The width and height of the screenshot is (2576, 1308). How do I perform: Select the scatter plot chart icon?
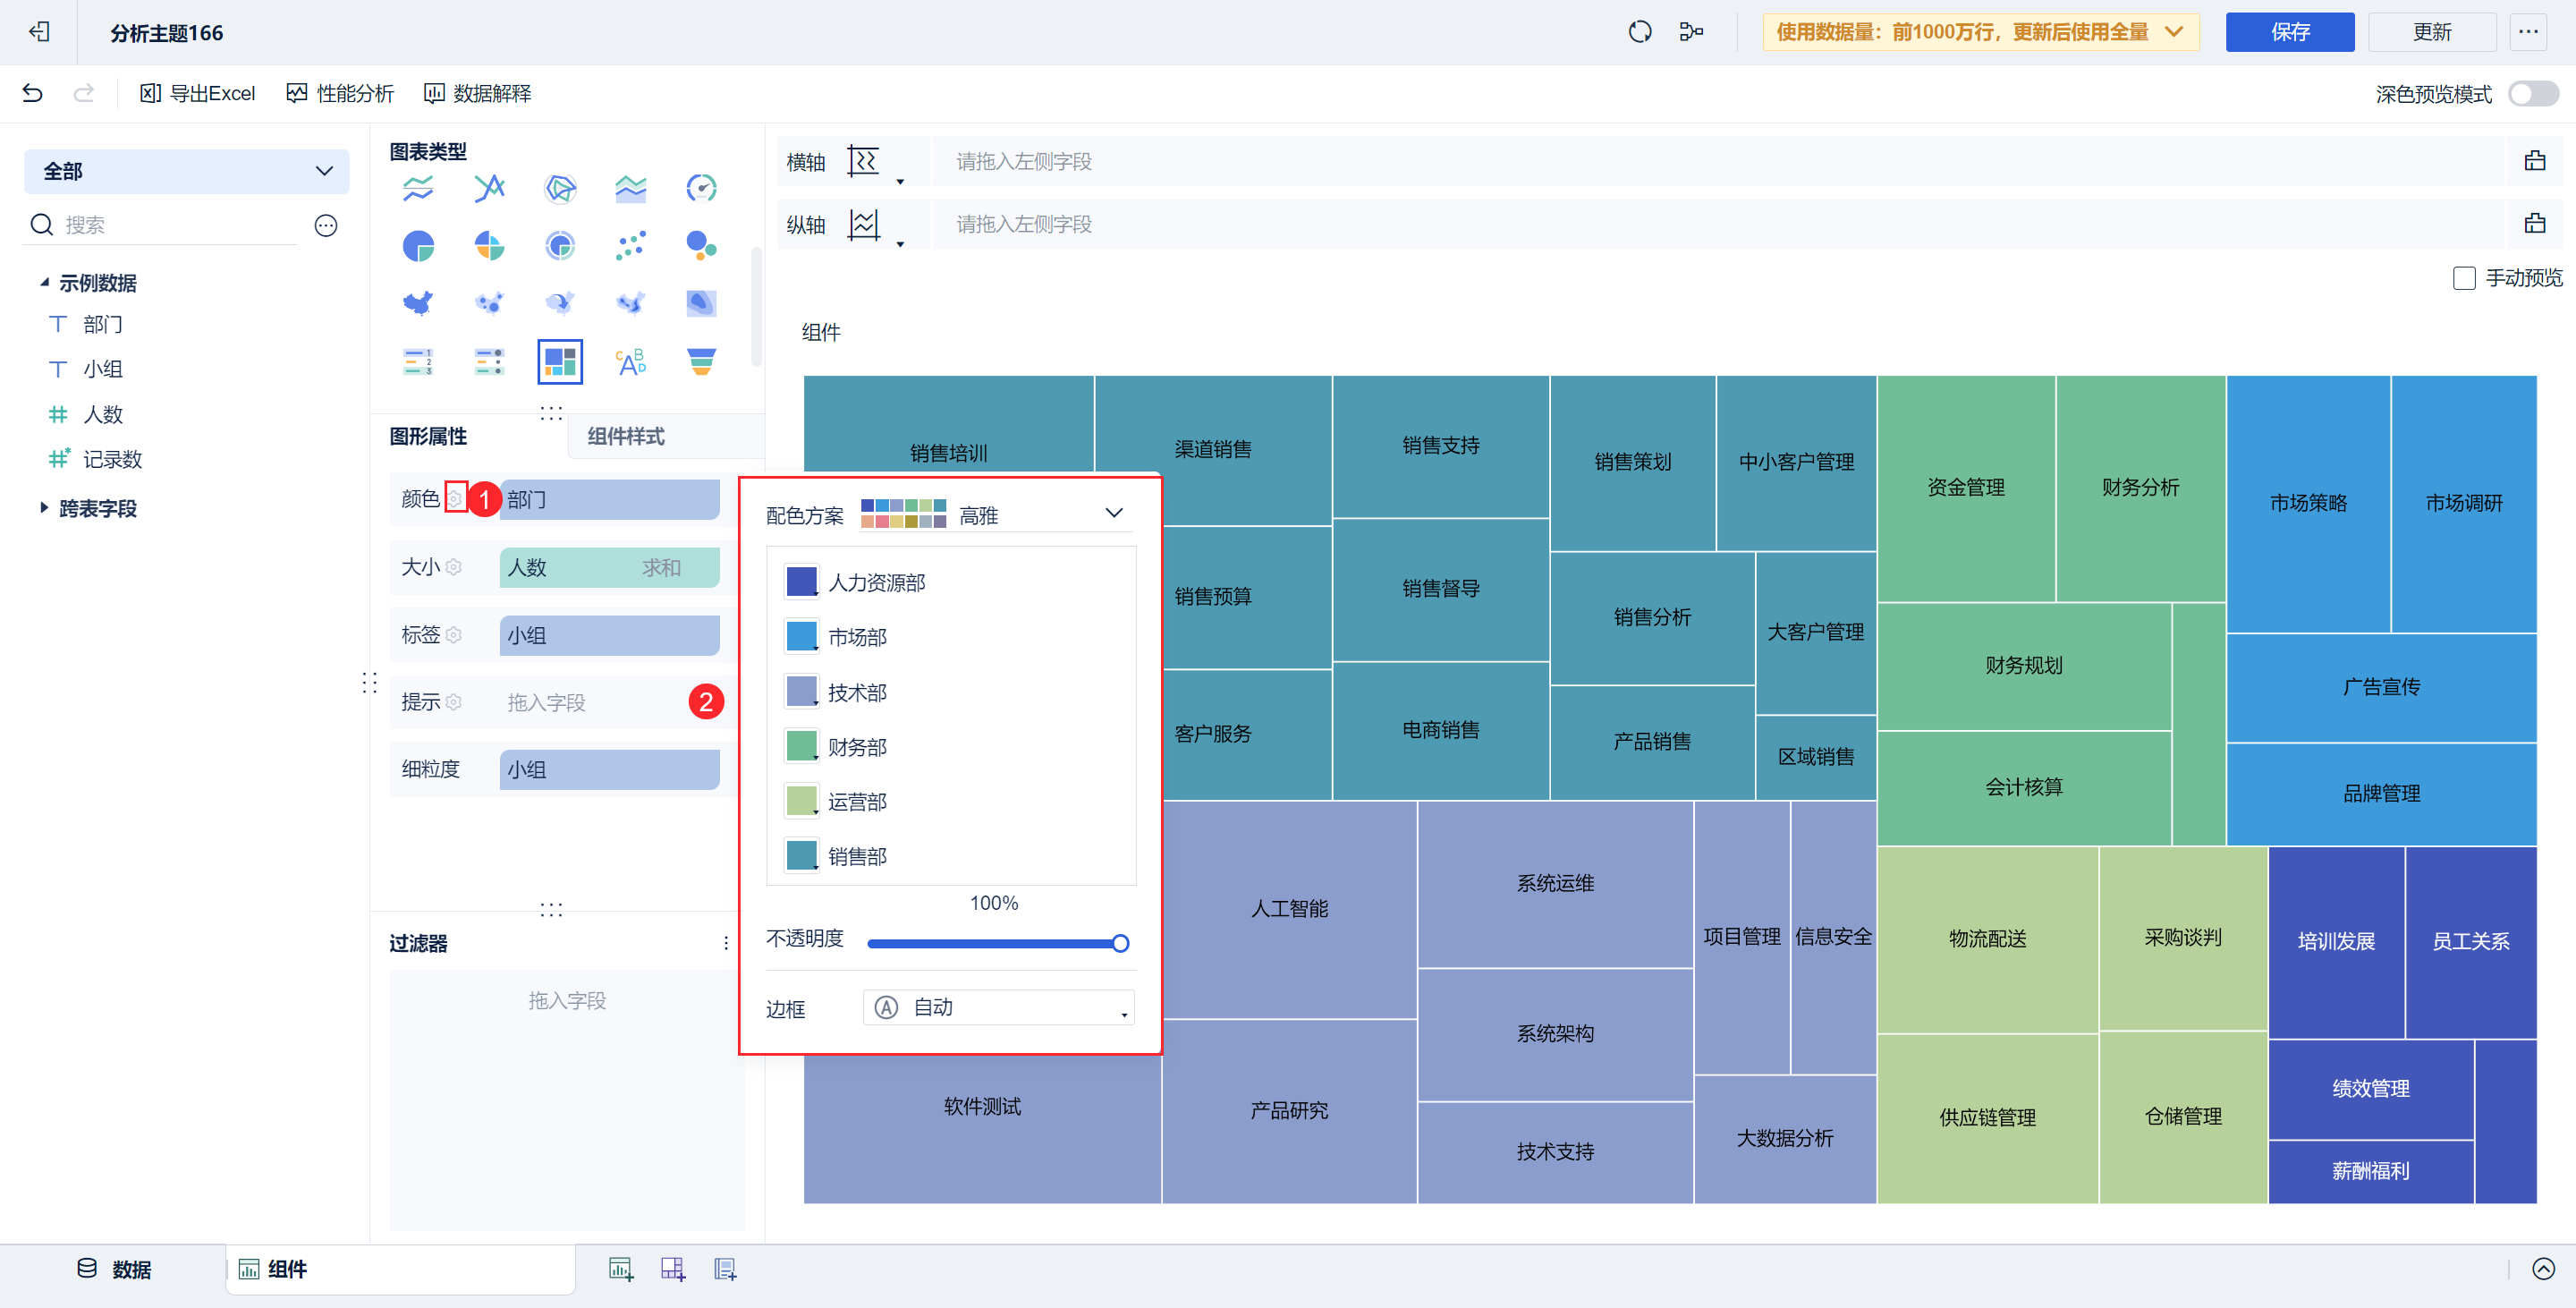tap(630, 245)
